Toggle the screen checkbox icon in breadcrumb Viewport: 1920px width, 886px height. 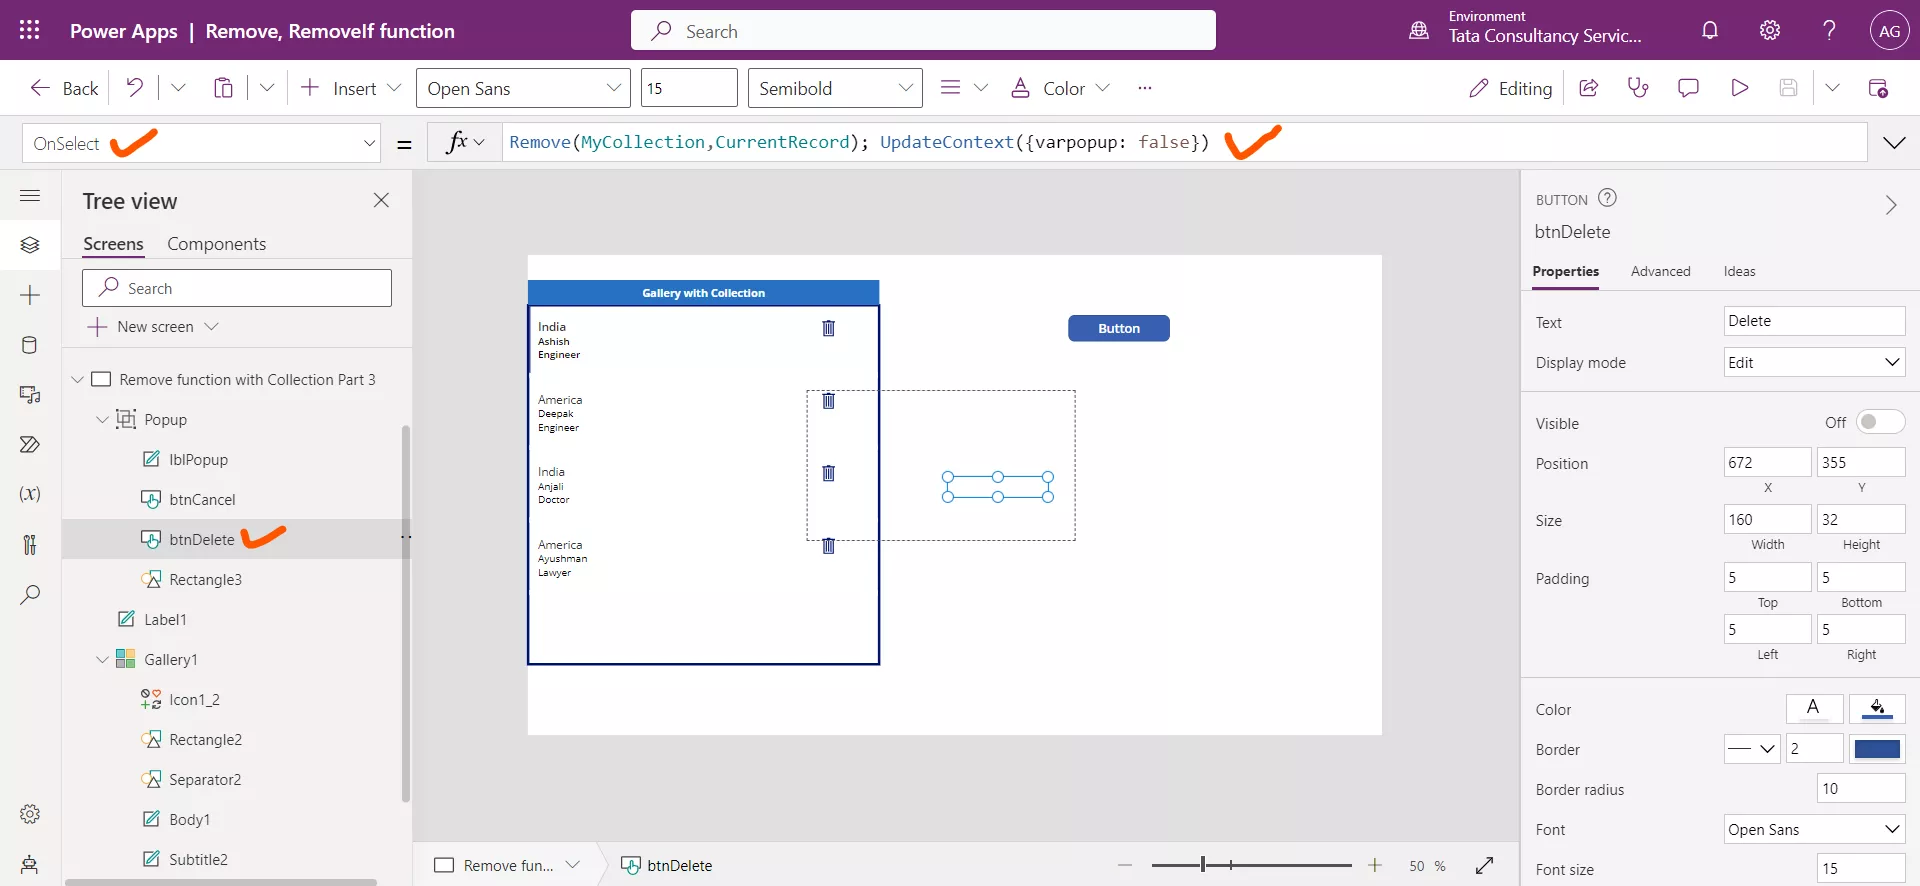[x=444, y=865]
